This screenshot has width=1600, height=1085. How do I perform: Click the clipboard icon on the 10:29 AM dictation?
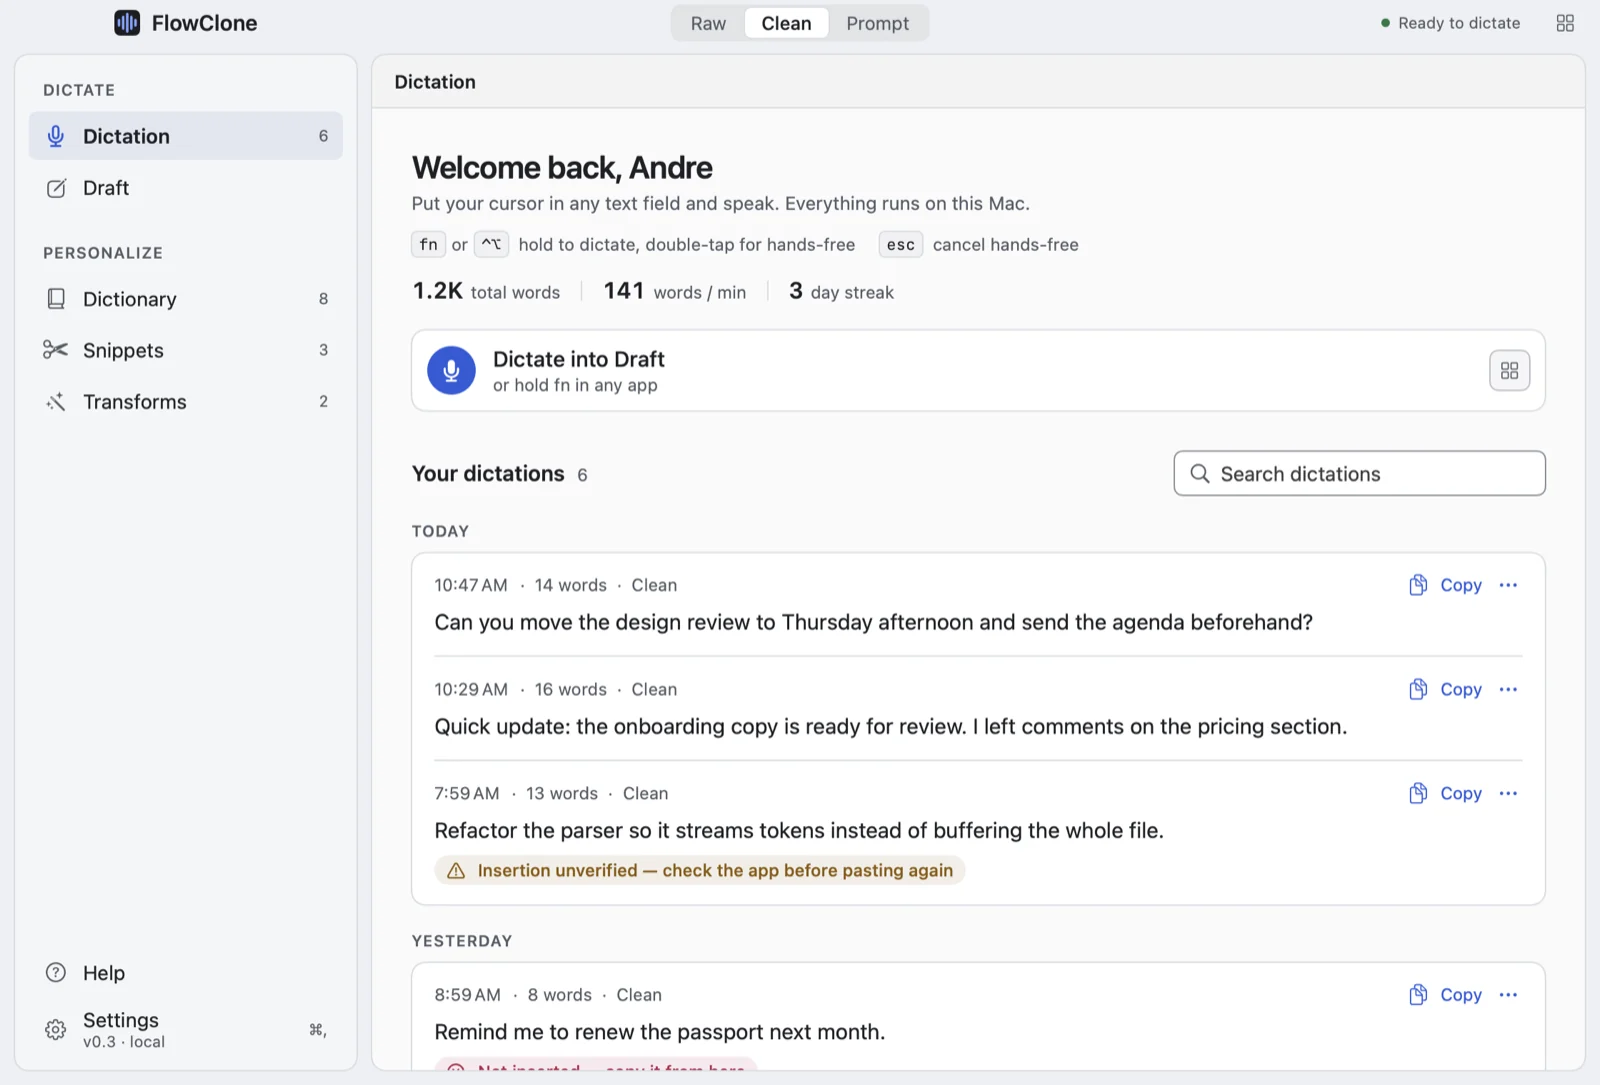click(1418, 689)
